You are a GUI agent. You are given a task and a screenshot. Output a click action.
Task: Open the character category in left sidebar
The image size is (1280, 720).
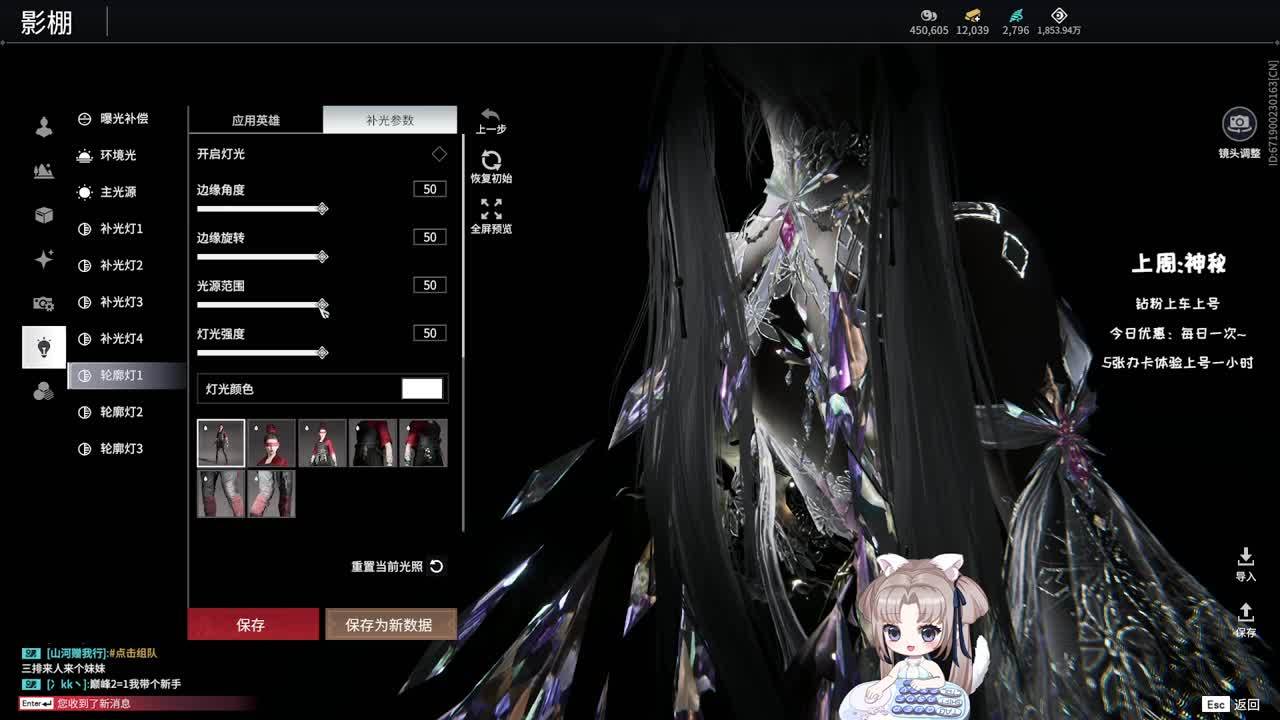pyautogui.click(x=44, y=127)
